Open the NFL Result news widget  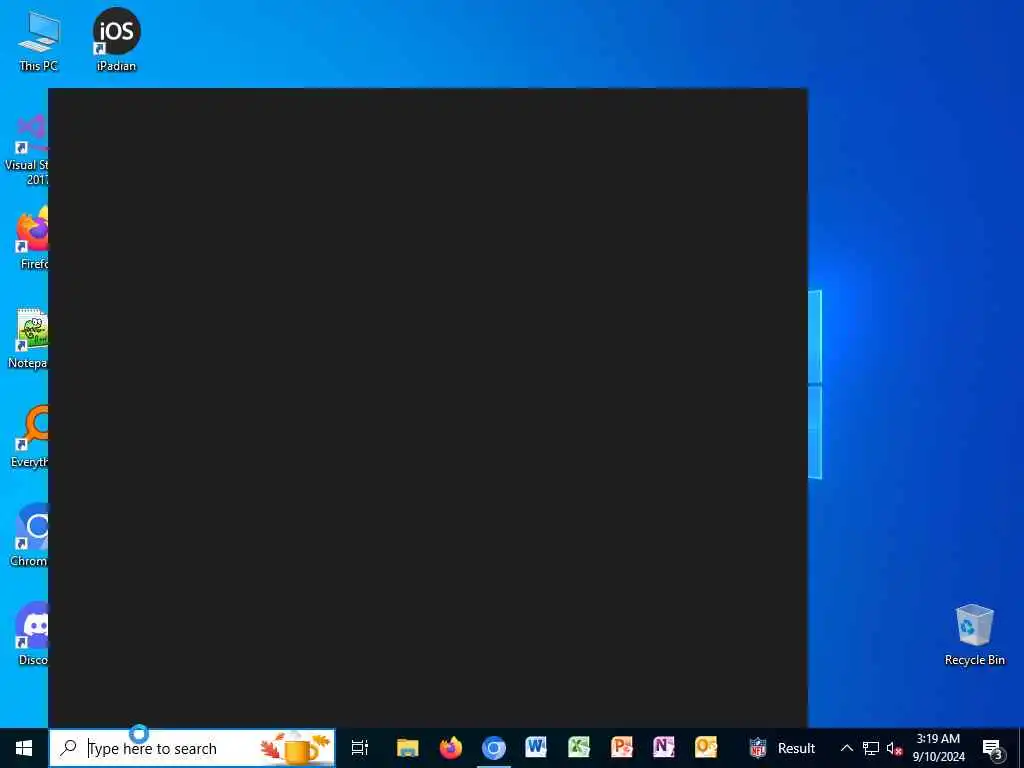point(782,748)
